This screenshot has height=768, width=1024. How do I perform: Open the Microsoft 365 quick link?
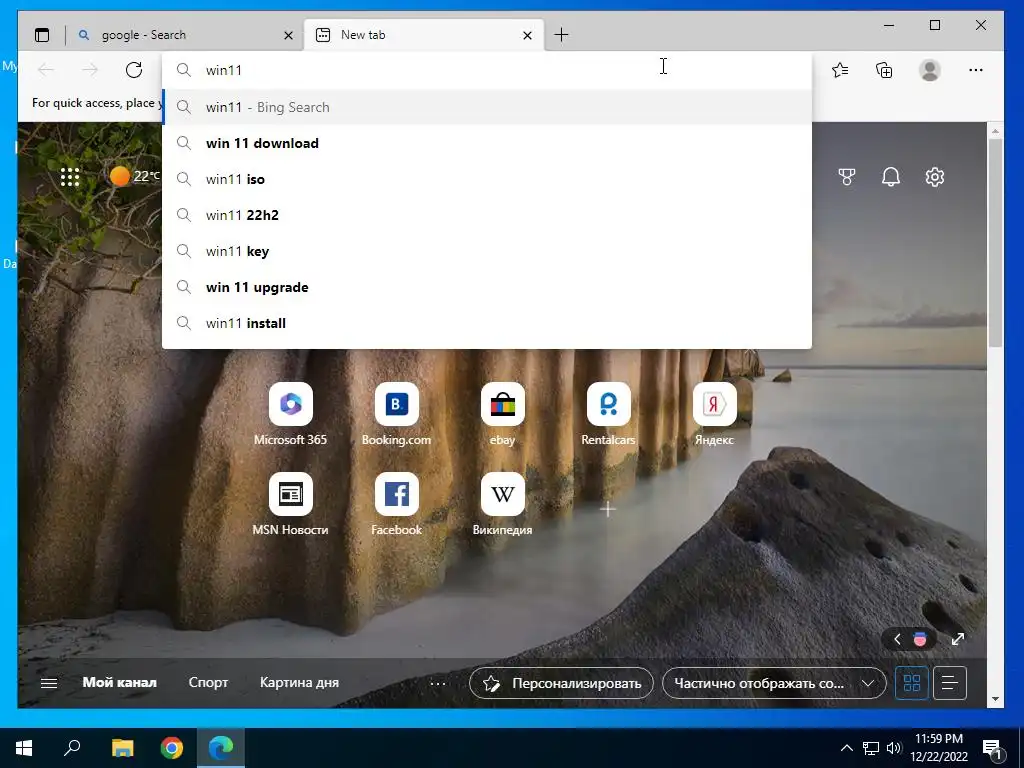pos(291,415)
